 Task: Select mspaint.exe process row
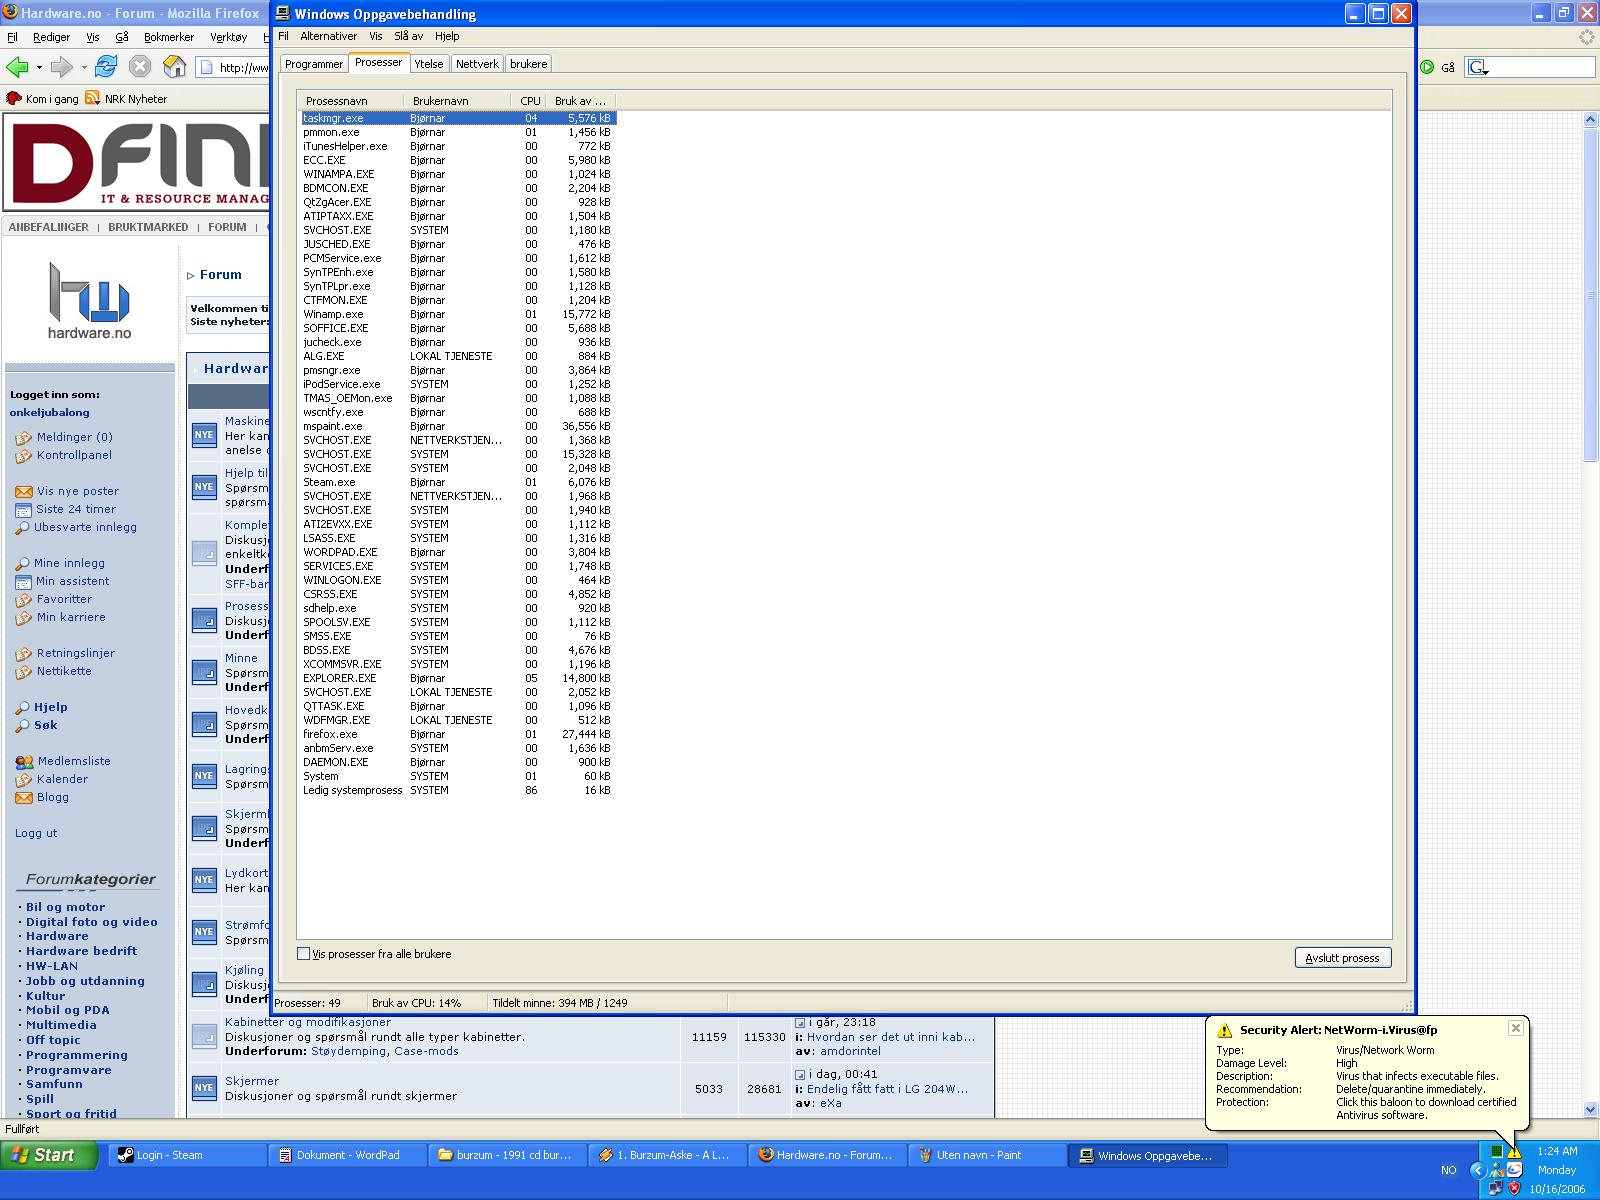click(x=457, y=426)
